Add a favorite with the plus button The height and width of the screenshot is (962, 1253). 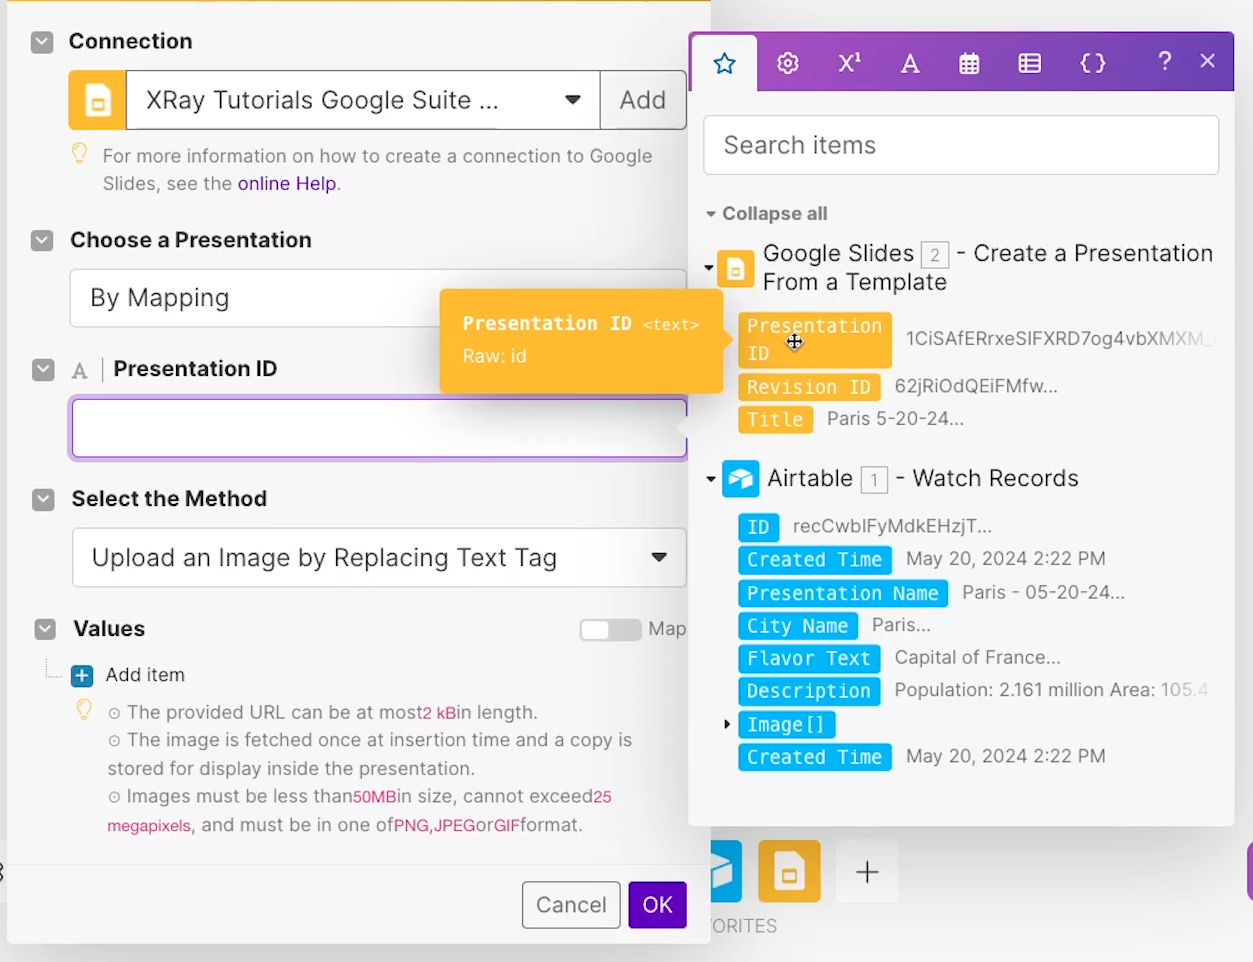[x=867, y=872]
